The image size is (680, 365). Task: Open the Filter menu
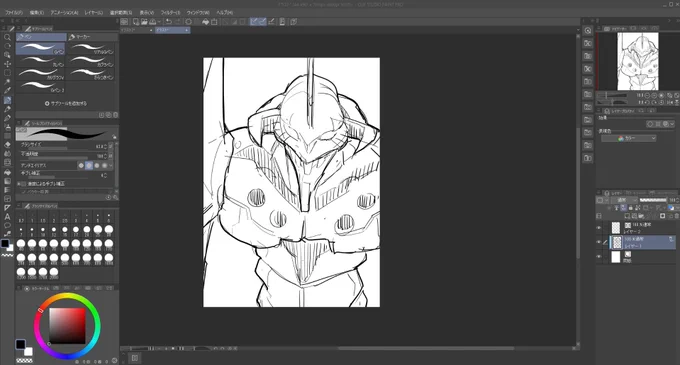(x=170, y=13)
